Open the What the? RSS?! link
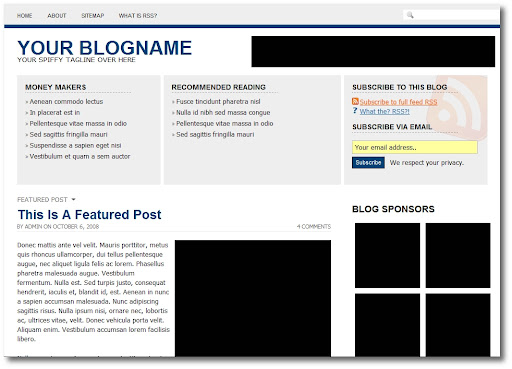This screenshot has width=512, height=369. point(384,111)
